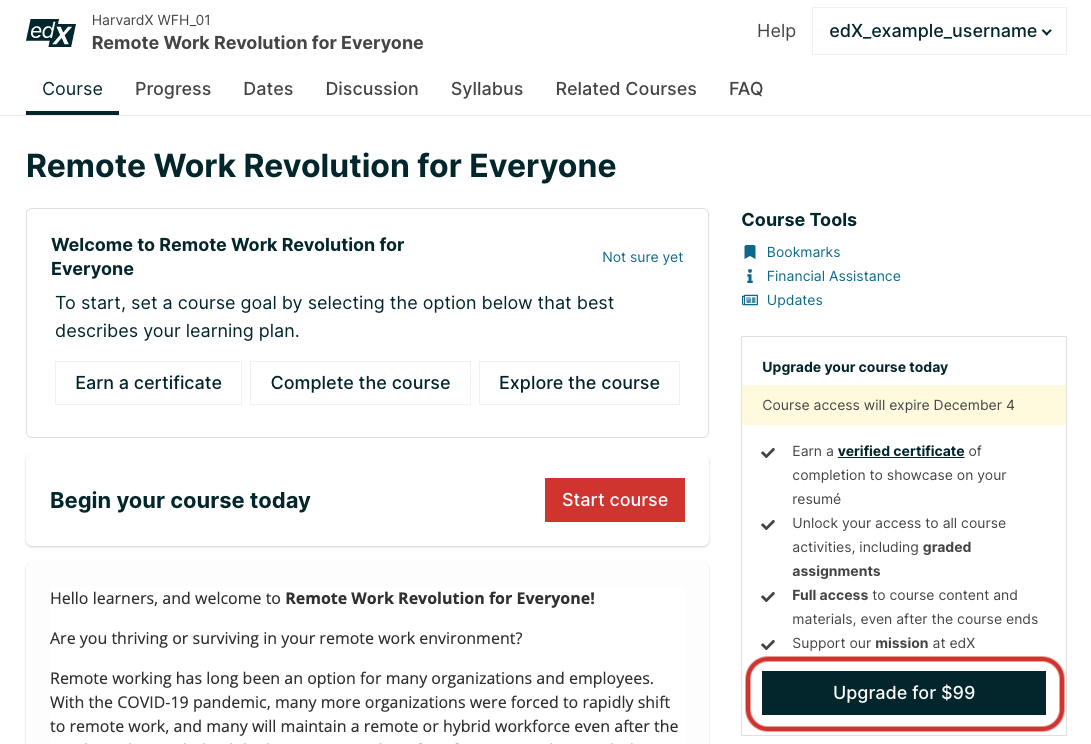
Task: Select the Earn a certificate goal
Action: click(x=148, y=383)
